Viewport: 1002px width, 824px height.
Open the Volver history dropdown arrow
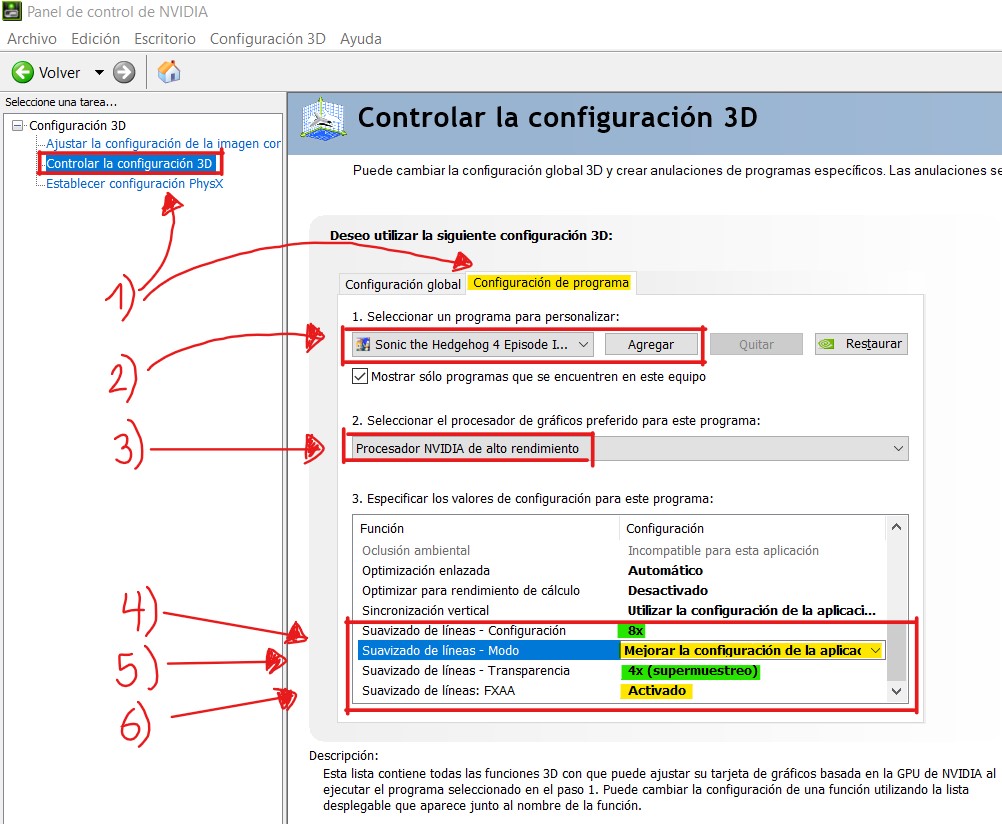[99, 72]
